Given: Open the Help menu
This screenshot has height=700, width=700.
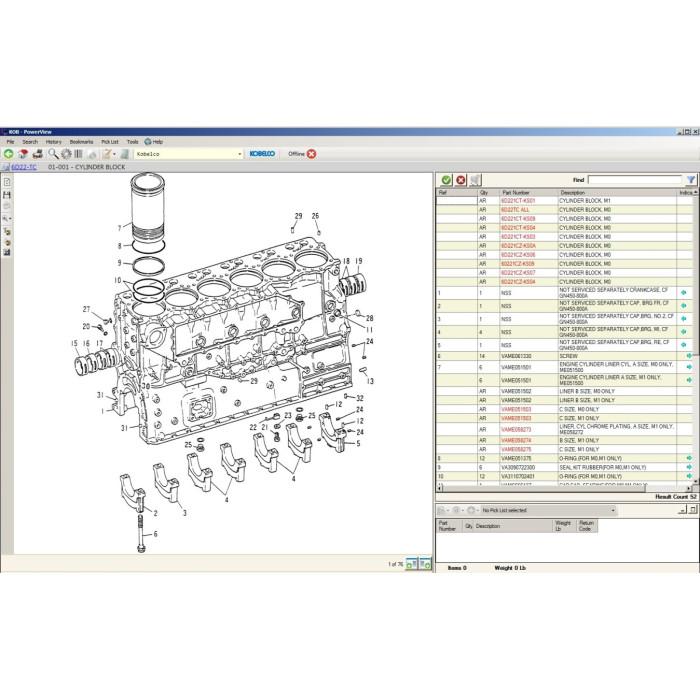Looking at the screenshot, I should click(x=154, y=142).
